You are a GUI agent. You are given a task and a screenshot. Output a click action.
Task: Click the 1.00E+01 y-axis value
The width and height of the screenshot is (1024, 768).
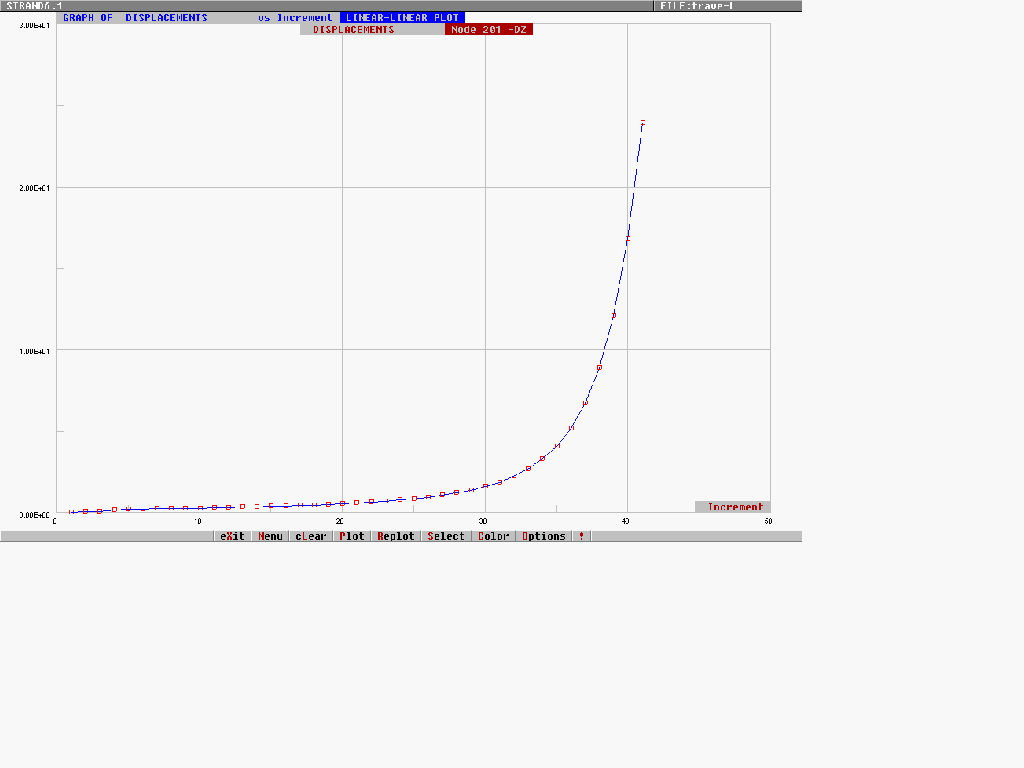[34, 351]
